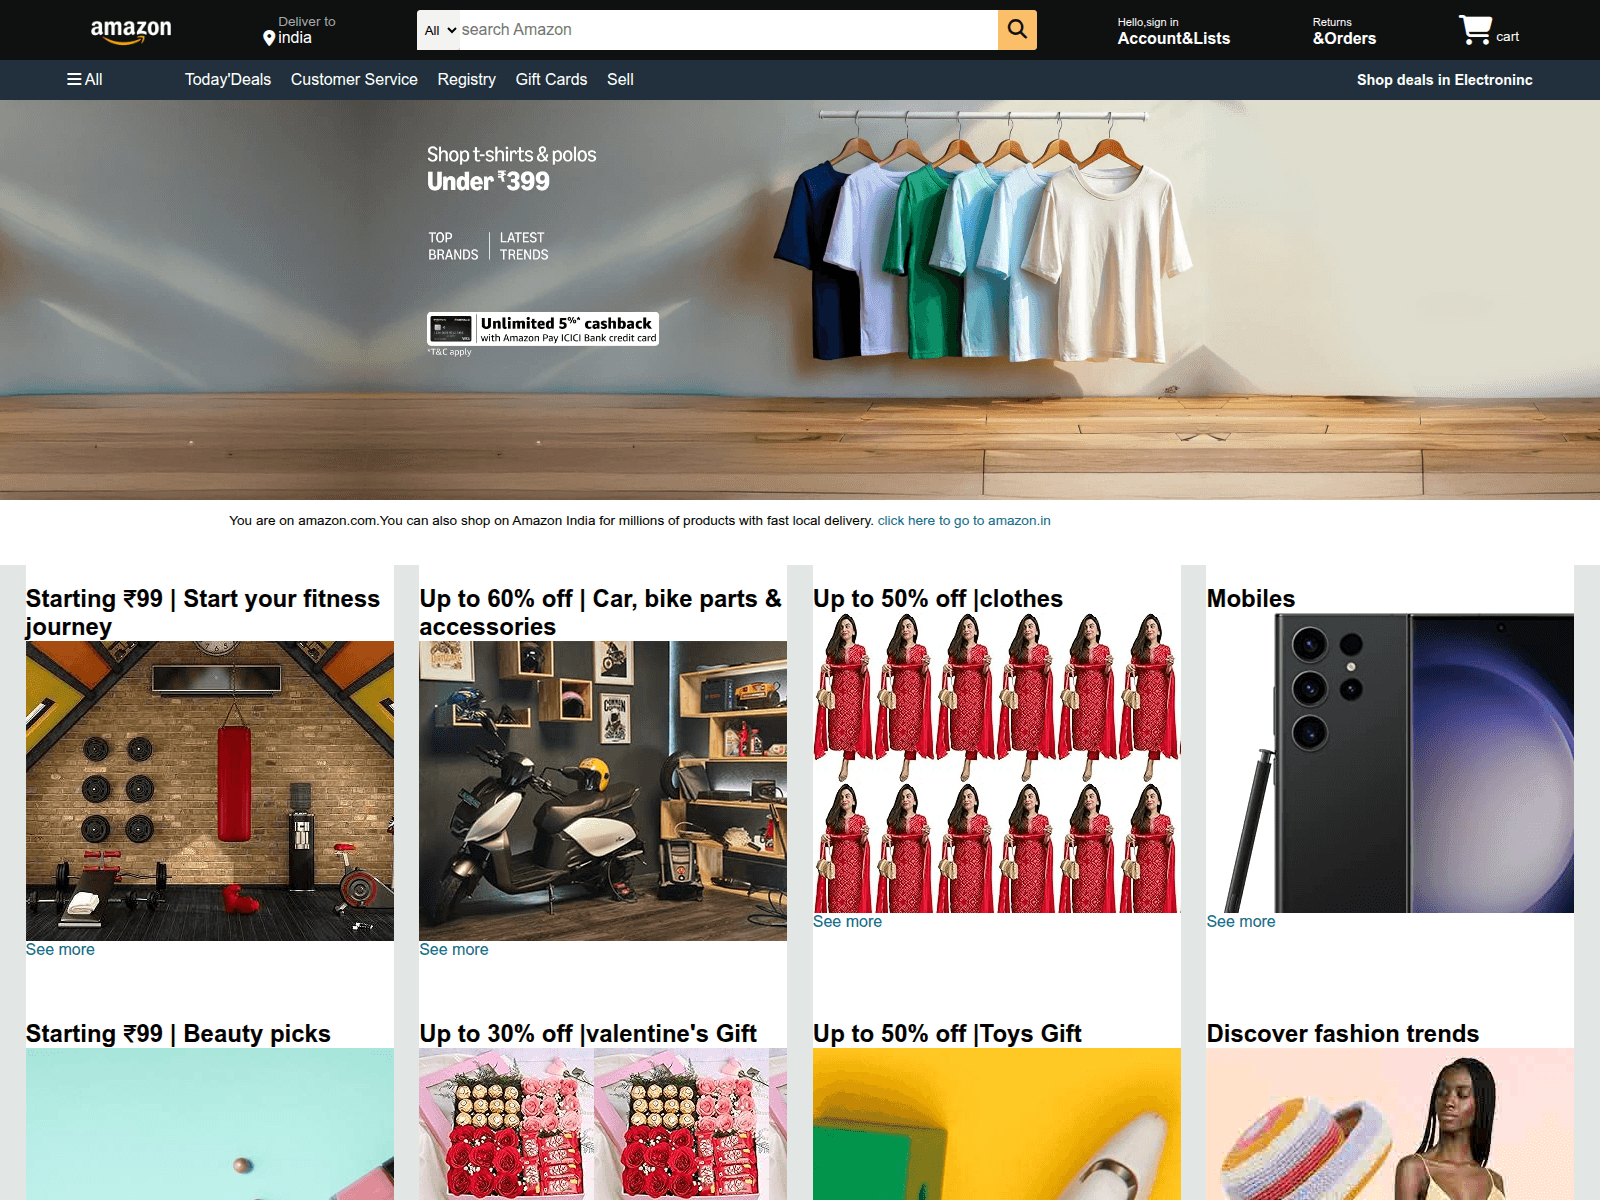Viewport: 1600px width, 1200px height.
Task: Click Shop deals in Electronics link
Action: [x=1444, y=80]
